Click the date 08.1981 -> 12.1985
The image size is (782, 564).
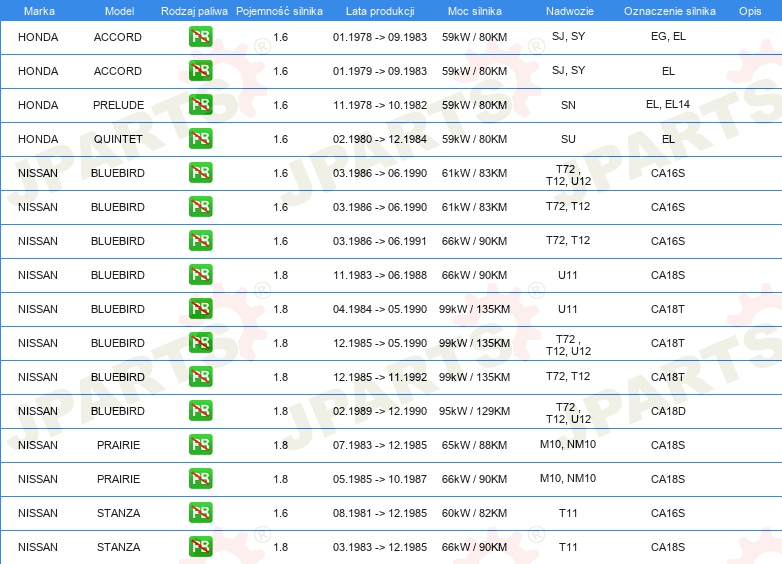point(380,513)
